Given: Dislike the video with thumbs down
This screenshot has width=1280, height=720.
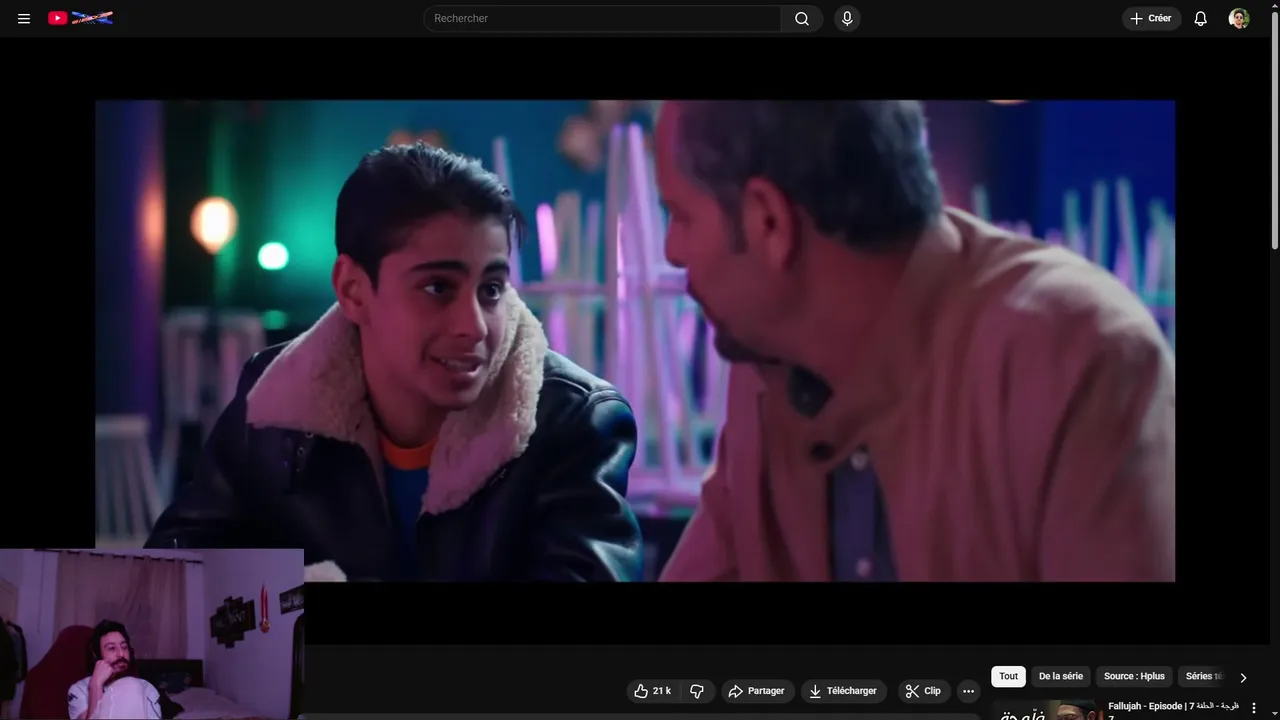Looking at the screenshot, I should pyautogui.click(x=697, y=691).
